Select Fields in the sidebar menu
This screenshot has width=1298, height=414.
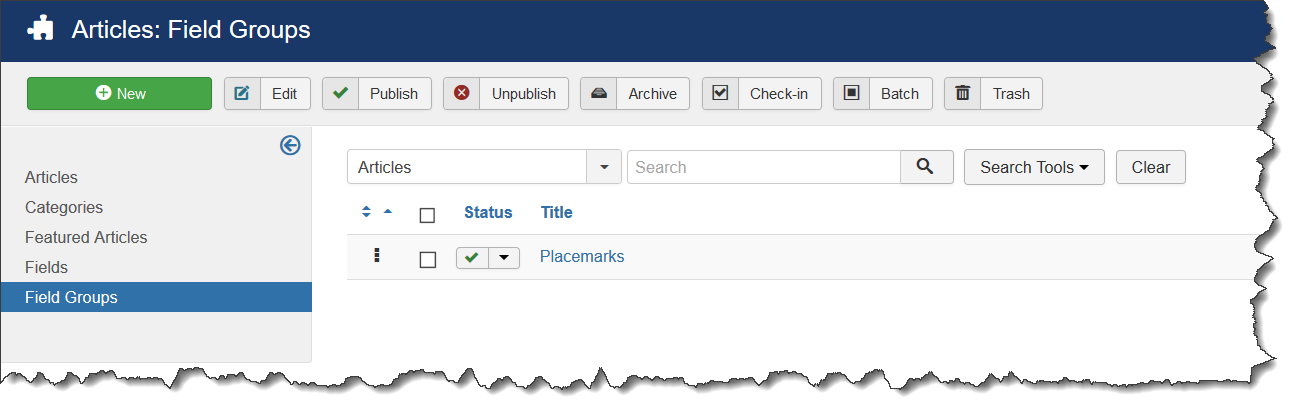46,267
